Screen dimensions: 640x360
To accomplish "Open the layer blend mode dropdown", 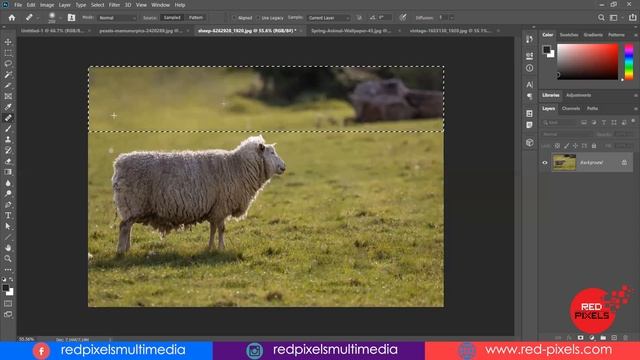I will coord(567,134).
